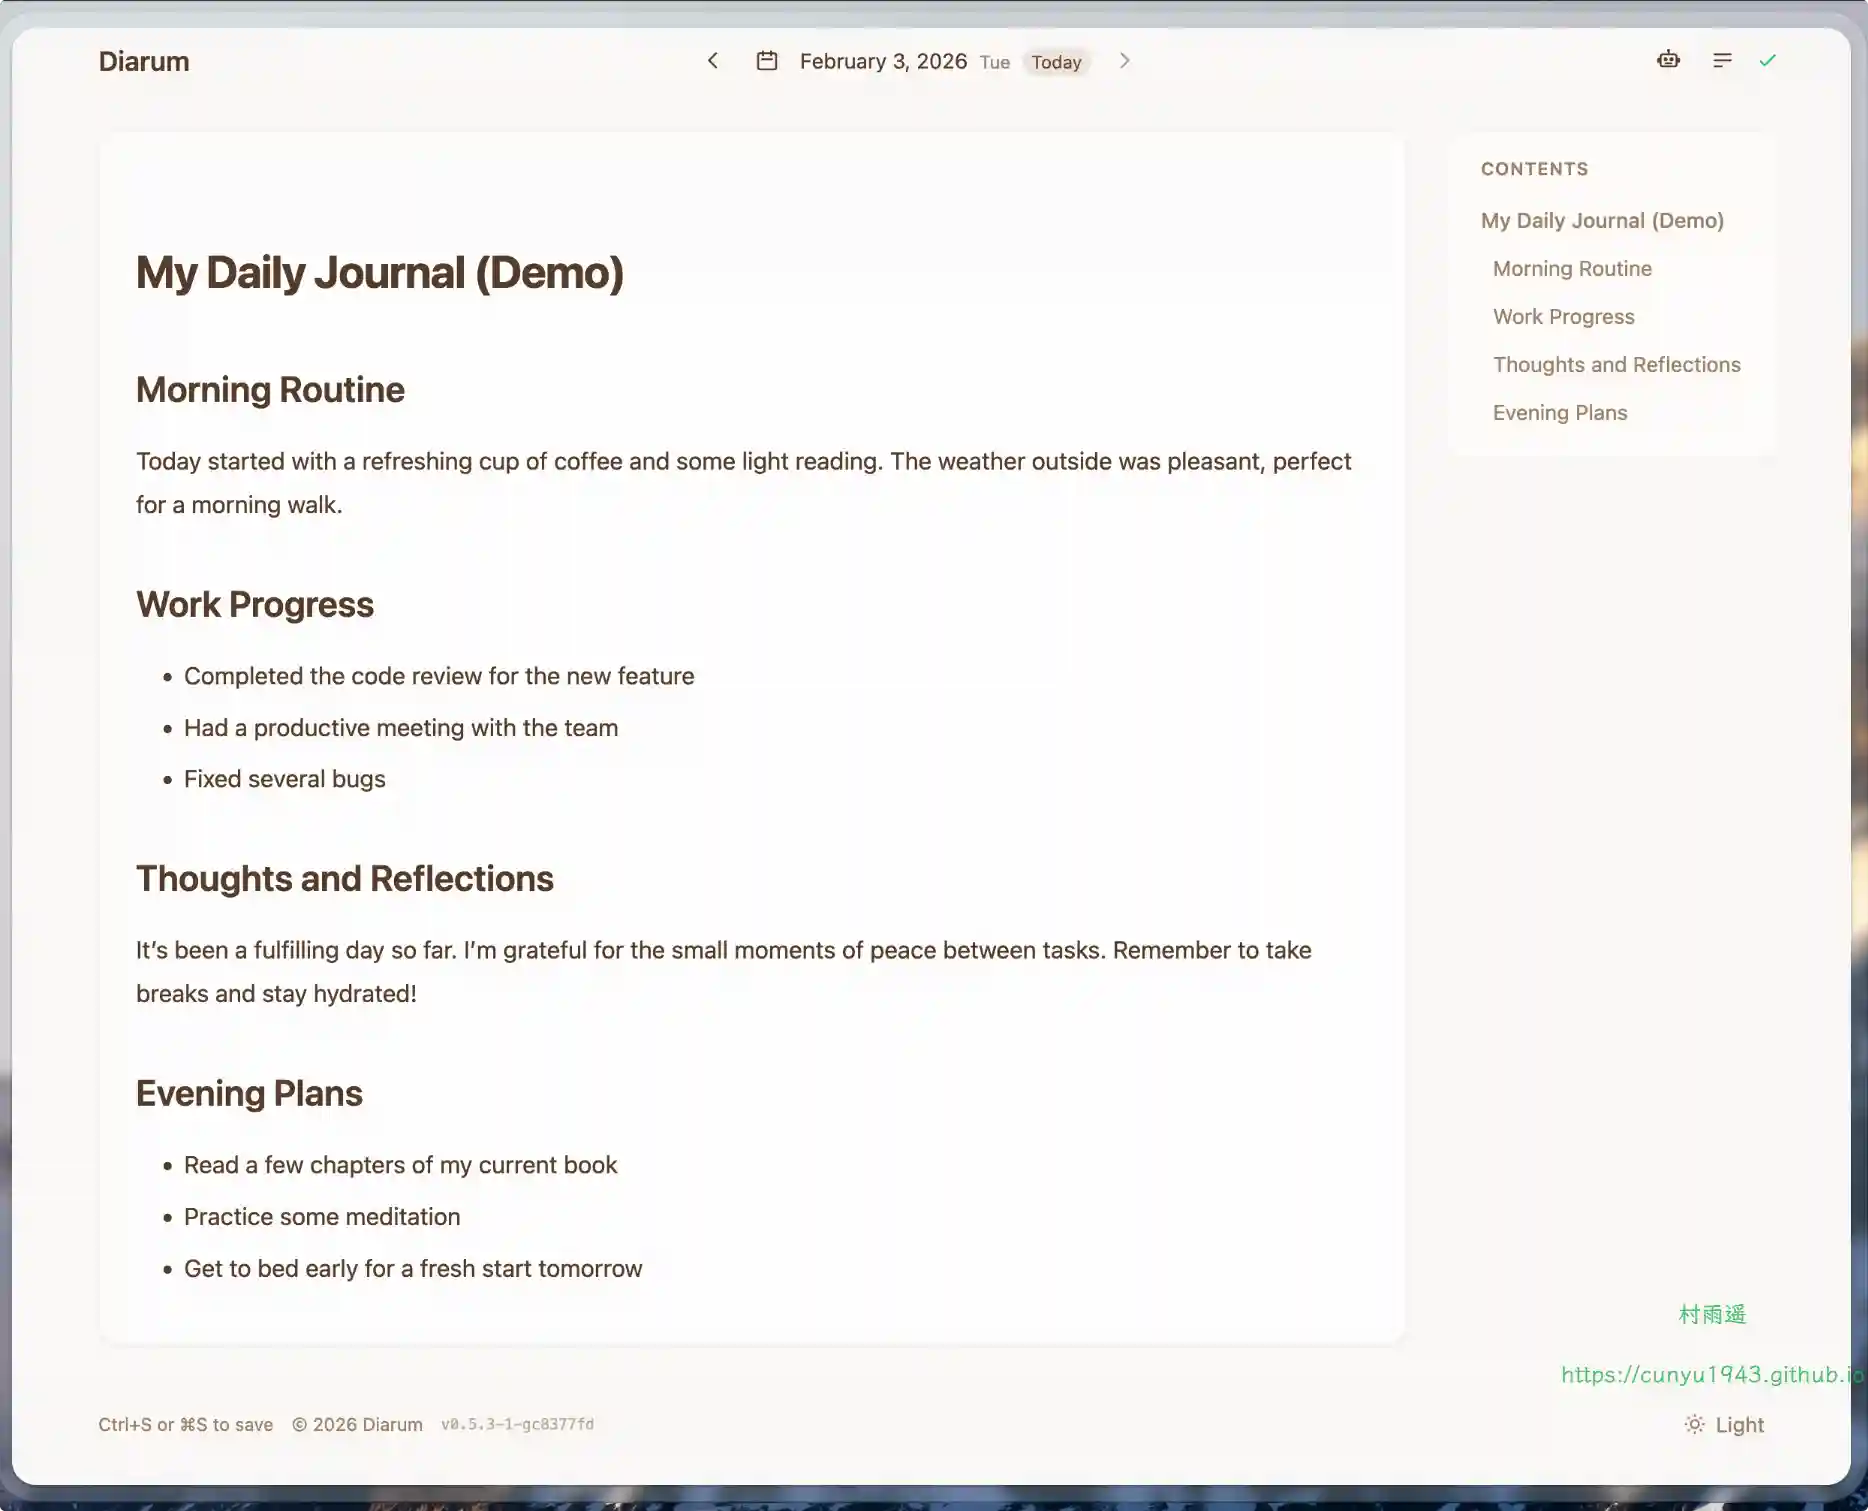Go to the previous day arrow
The image size is (1868, 1511).
click(712, 61)
